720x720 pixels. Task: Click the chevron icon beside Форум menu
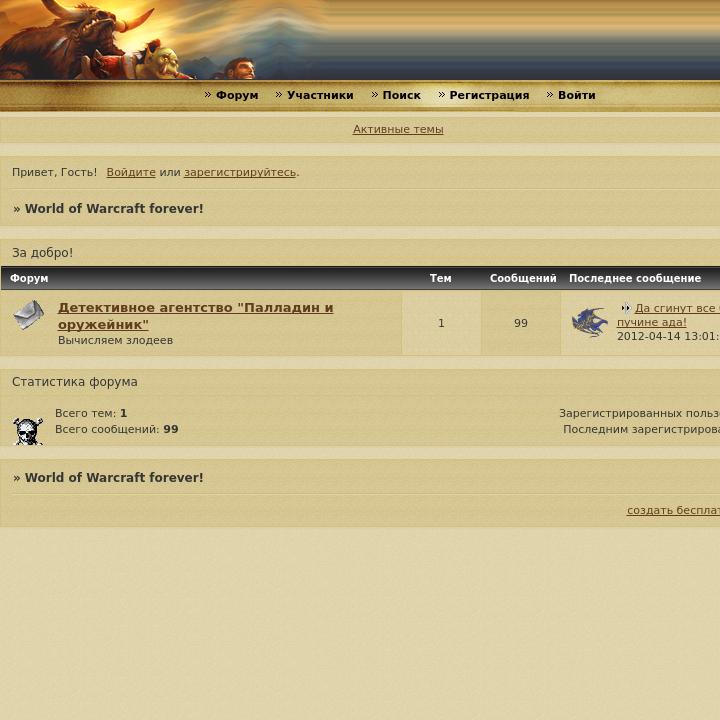(208, 95)
